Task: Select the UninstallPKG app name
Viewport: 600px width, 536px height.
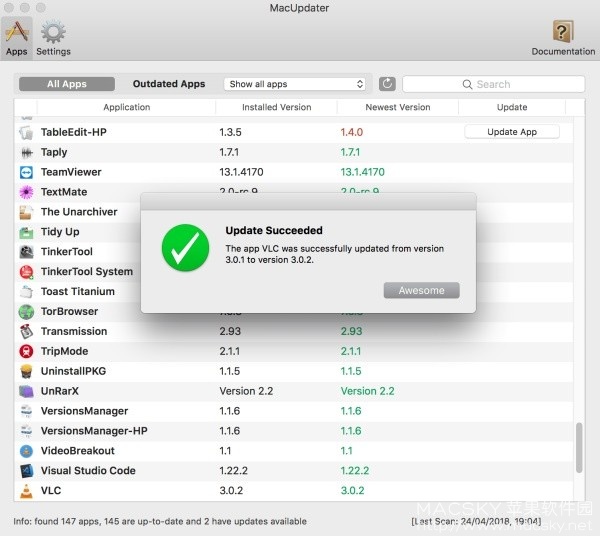Action: [x=73, y=371]
